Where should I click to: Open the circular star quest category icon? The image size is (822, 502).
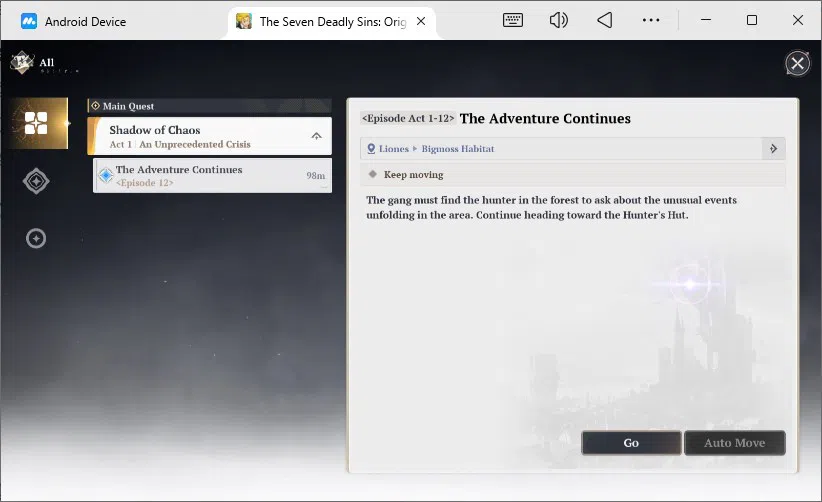(x=36, y=238)
